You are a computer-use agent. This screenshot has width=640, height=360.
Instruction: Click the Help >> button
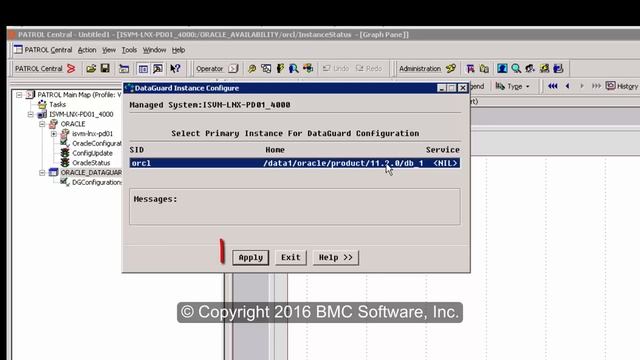click(x=336, y=258)
